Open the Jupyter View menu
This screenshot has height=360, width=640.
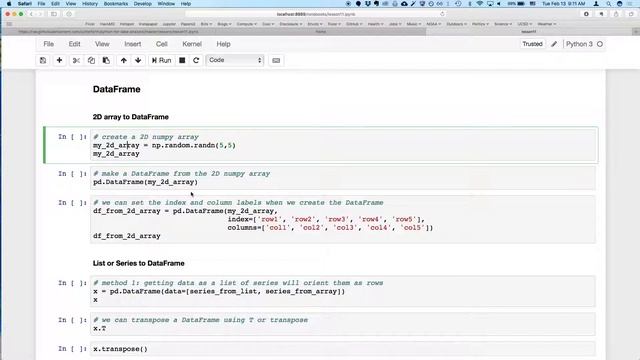click(102, 44)
